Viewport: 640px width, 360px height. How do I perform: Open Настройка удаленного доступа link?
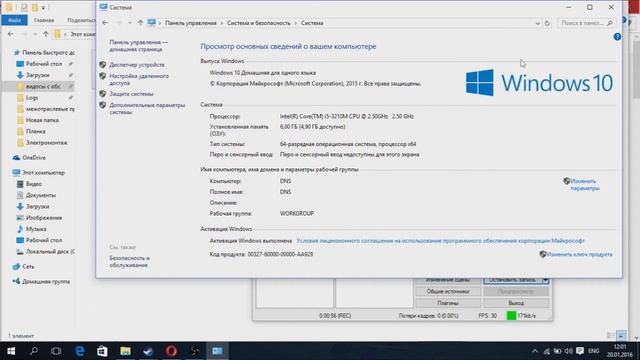tap(139, 79)
